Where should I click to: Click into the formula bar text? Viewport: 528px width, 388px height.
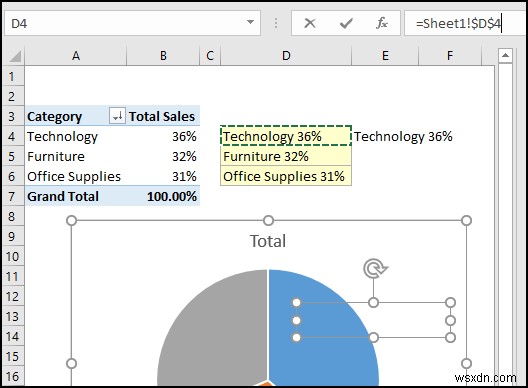tap(465, 23)
